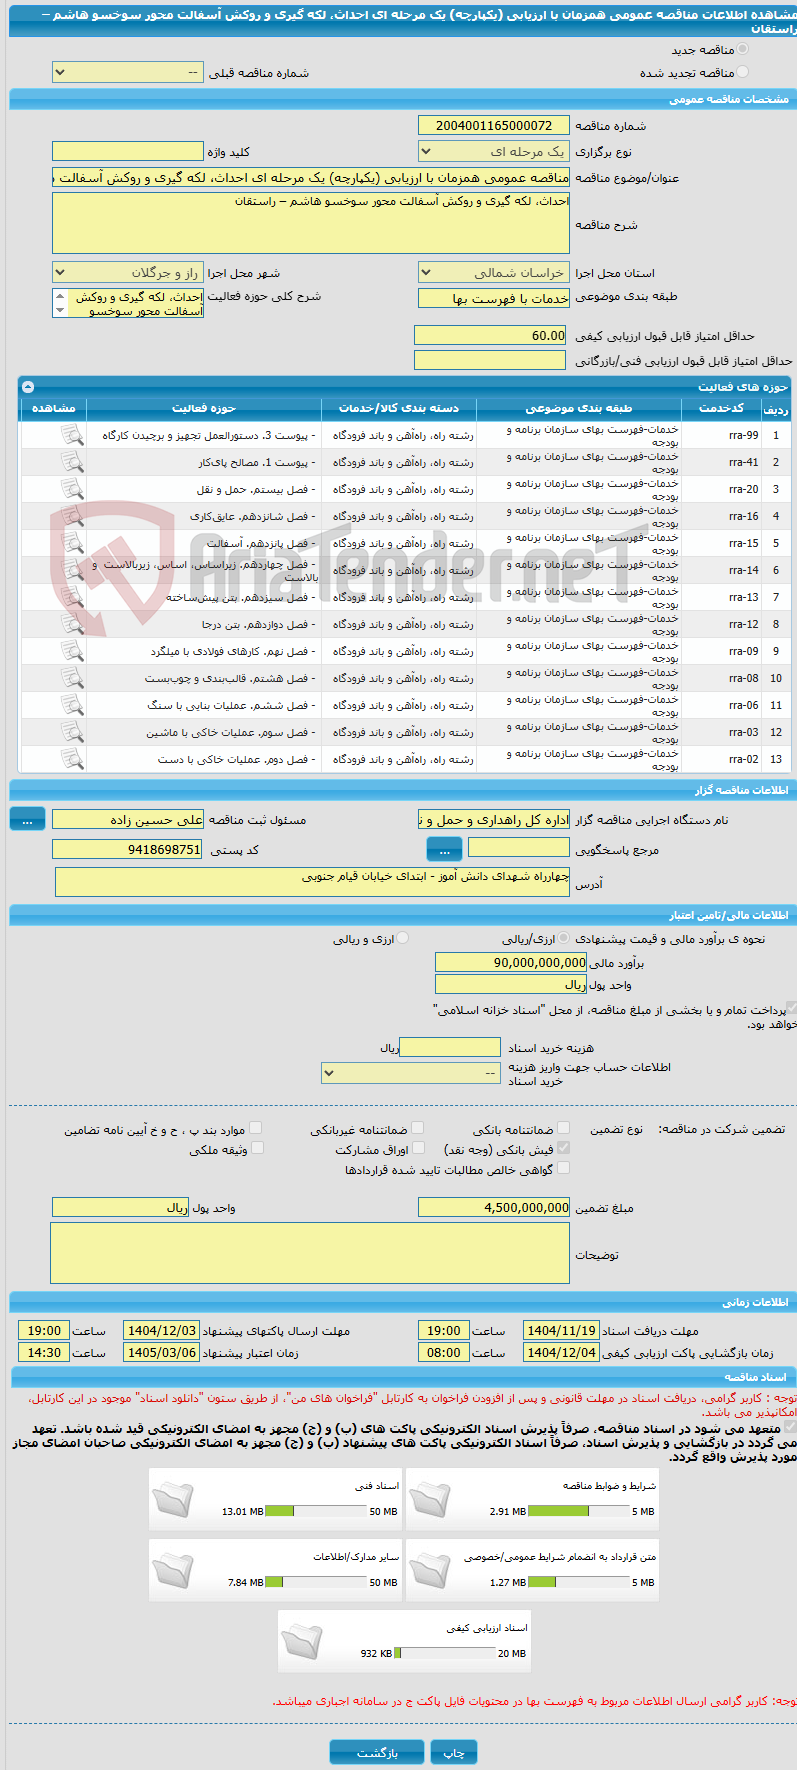The width and height of the screenshot is (797, 1770).
Task: Open lookup button next to مسئول ثبت مناقصه
Action: click(27, 819)
